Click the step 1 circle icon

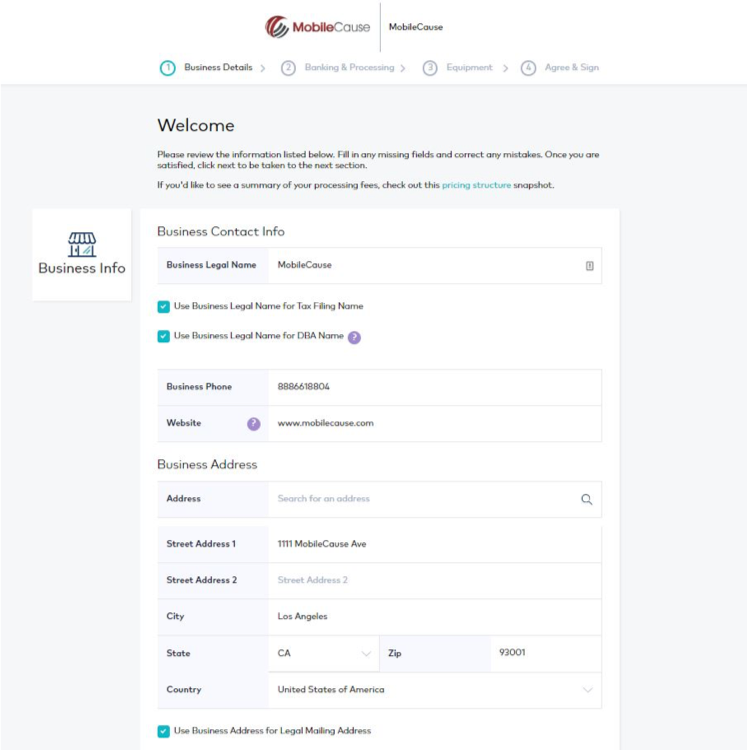(x=167, y=68)
